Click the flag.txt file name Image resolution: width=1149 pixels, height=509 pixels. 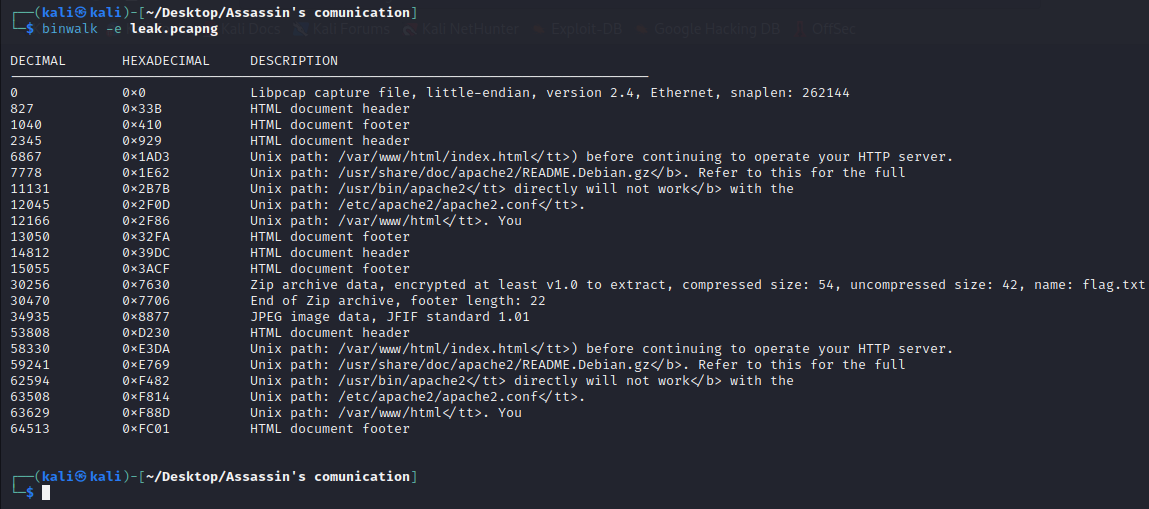click(1113, 285)
